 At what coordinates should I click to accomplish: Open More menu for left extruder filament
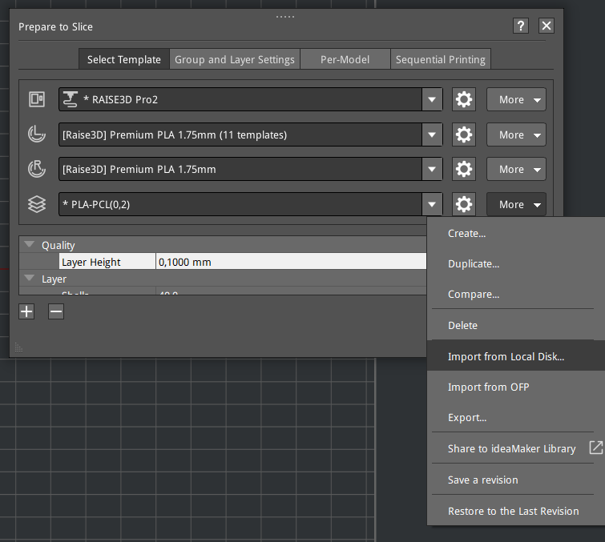coord(516,135)
